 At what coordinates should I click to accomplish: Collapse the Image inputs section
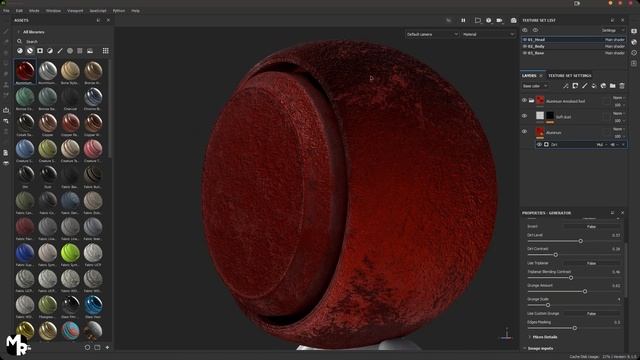click(x=540, y=348)
